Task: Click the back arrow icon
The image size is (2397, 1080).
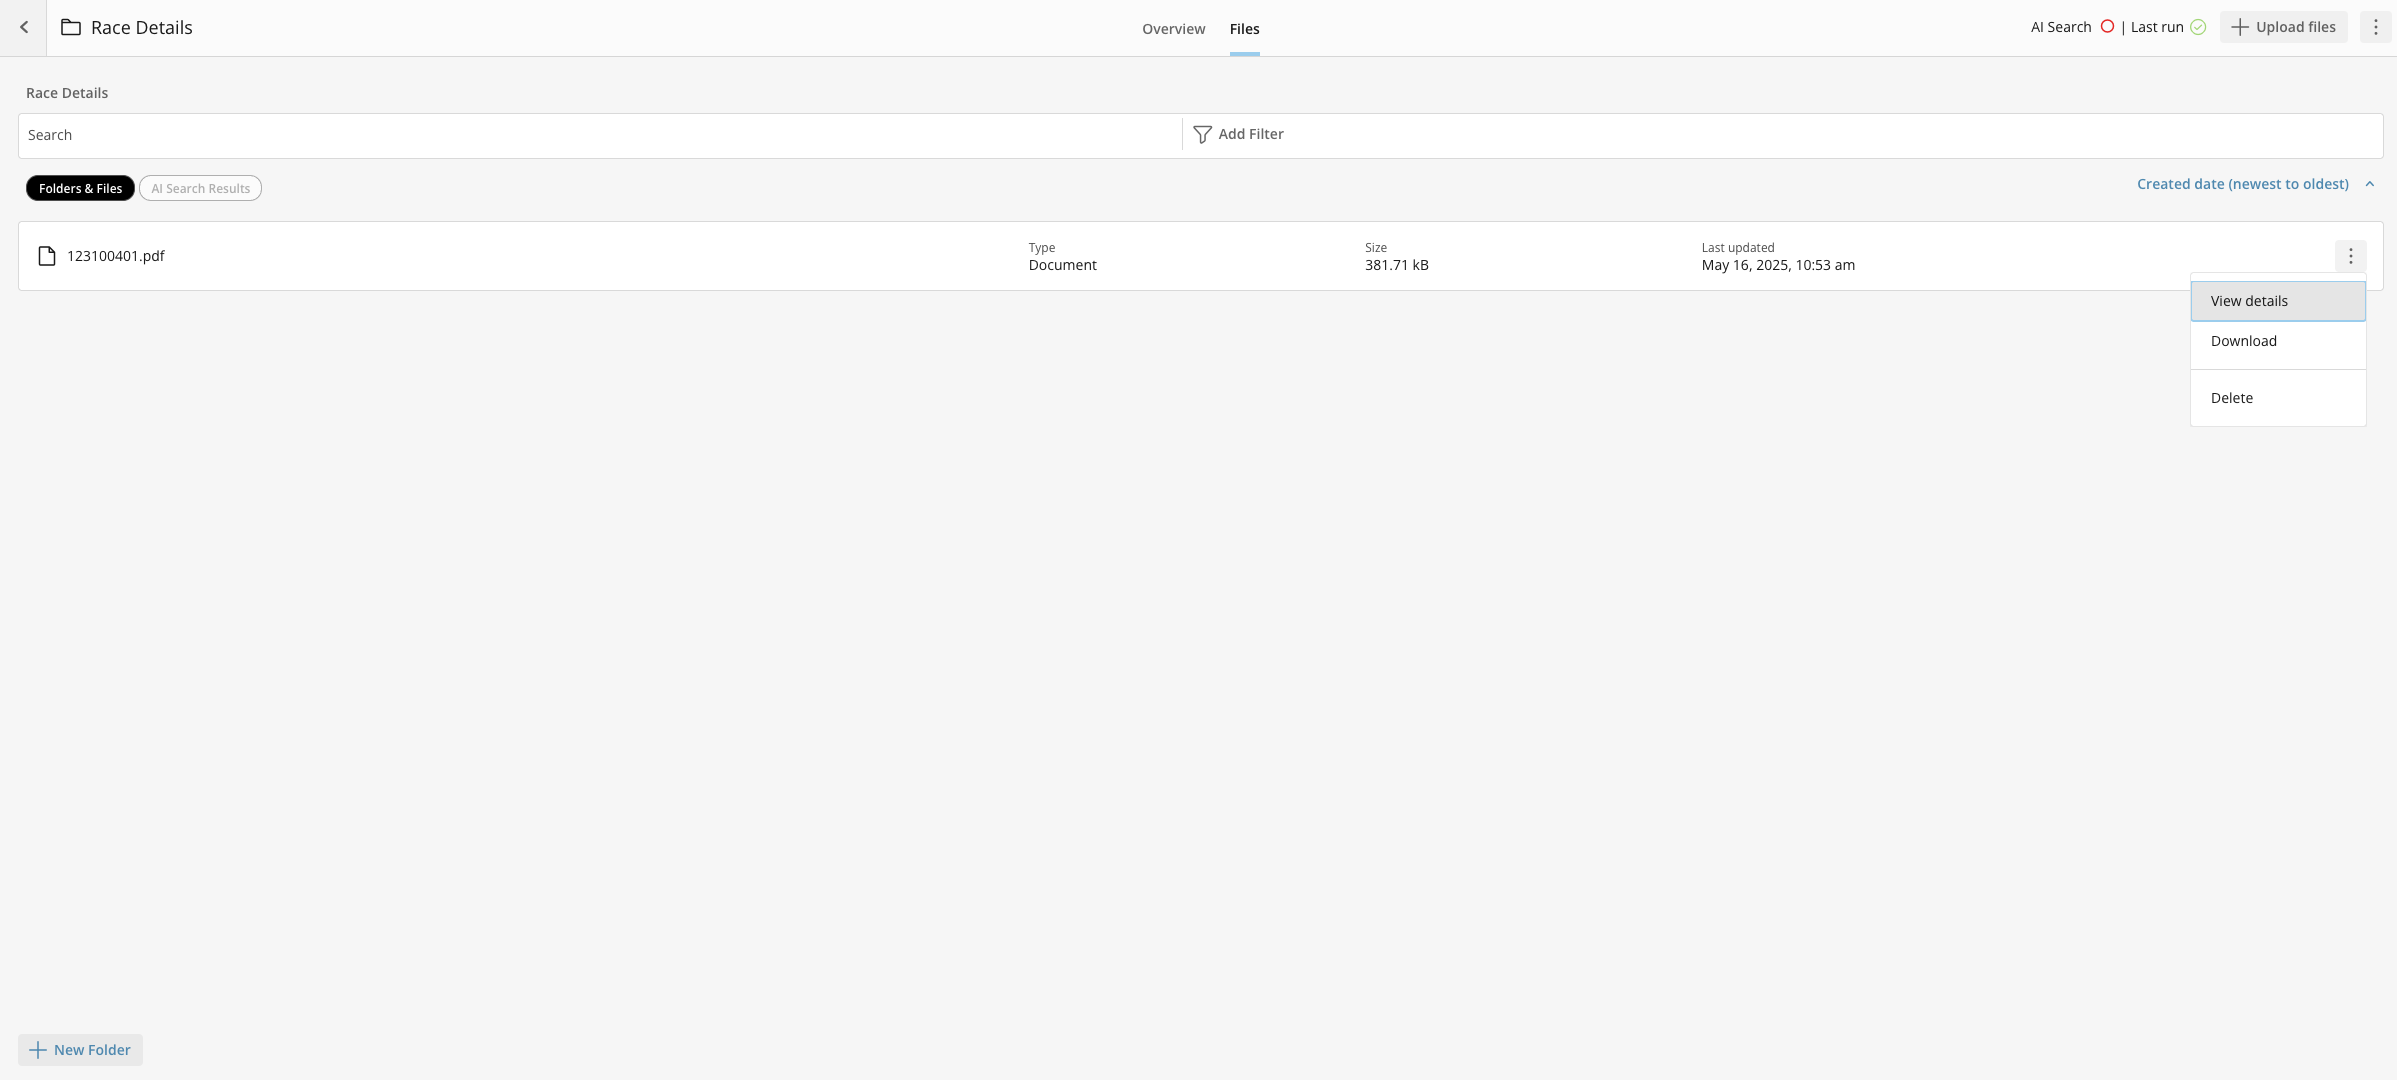Action: click(24, 28)
